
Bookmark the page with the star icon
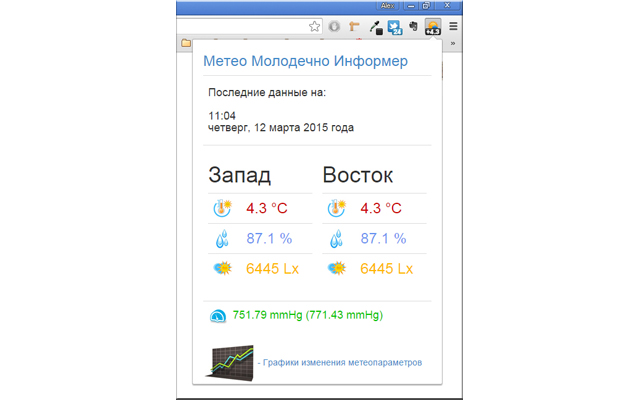coord(314,27)
